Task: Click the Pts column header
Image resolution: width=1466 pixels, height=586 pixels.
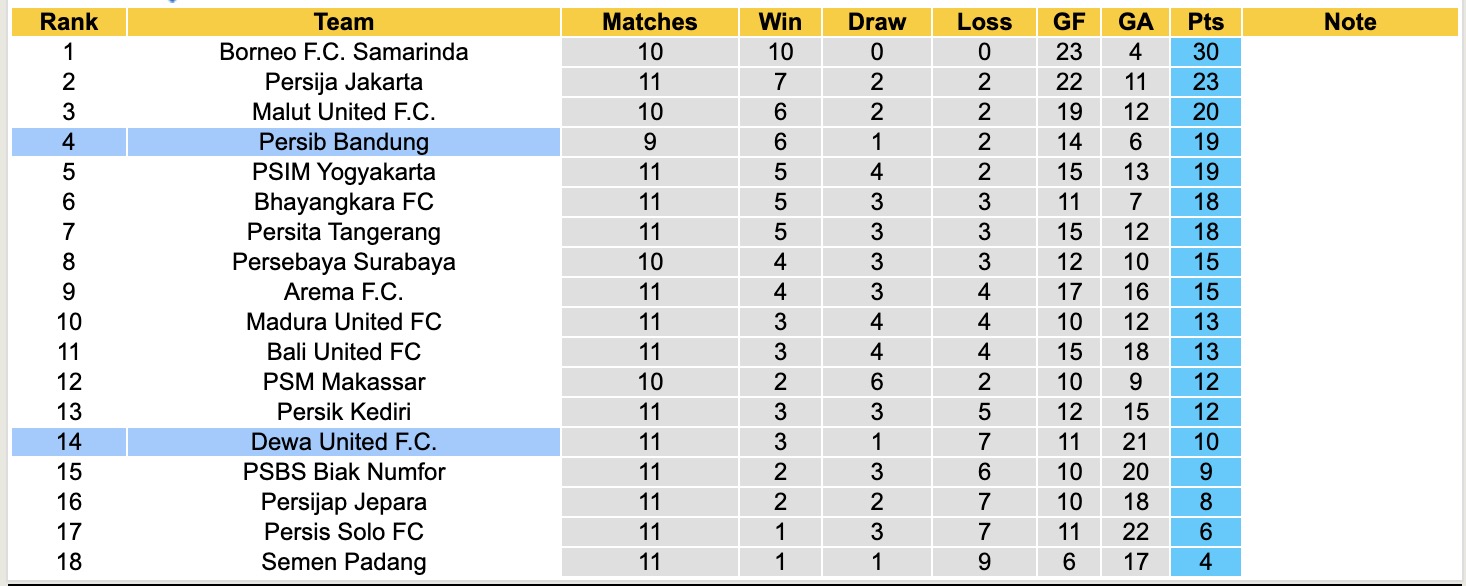Action: pyautogui.click(x=1206, y=22)
